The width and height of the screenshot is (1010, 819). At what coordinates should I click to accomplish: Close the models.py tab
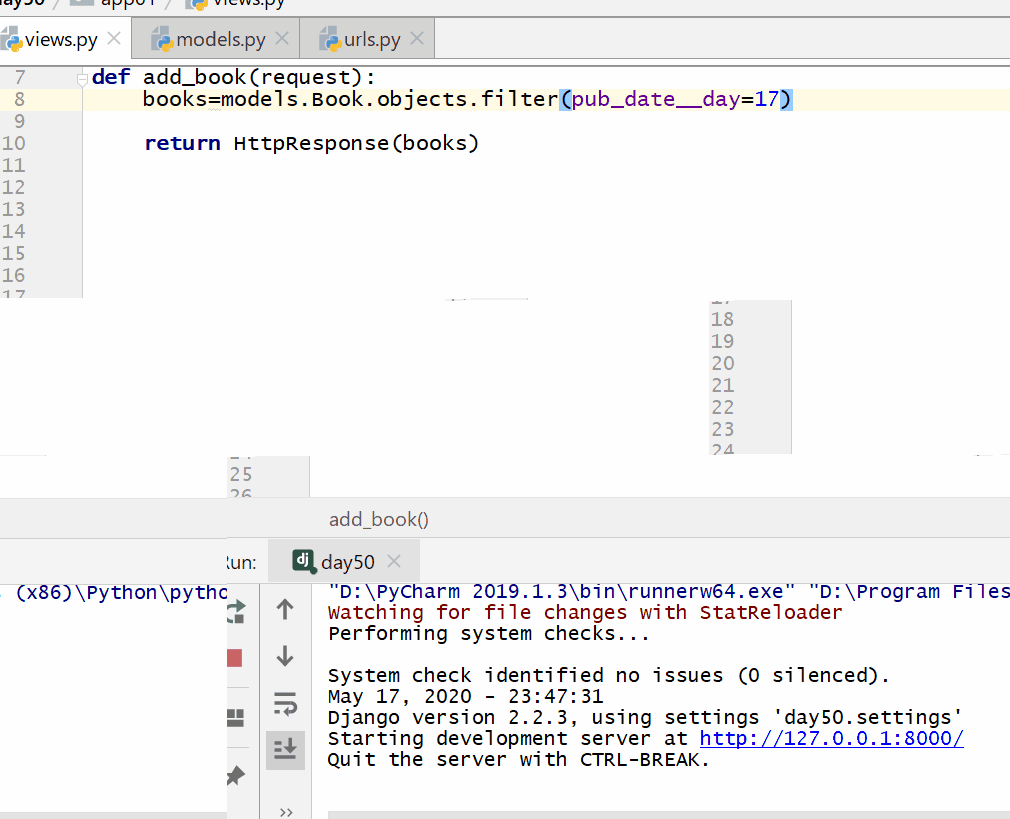click(282, 39)
